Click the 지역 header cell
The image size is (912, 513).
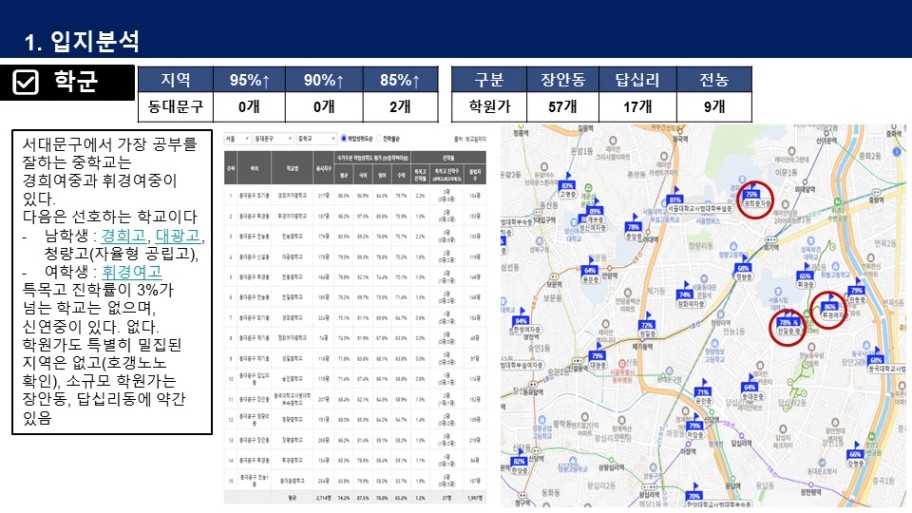tap(176, 80)
